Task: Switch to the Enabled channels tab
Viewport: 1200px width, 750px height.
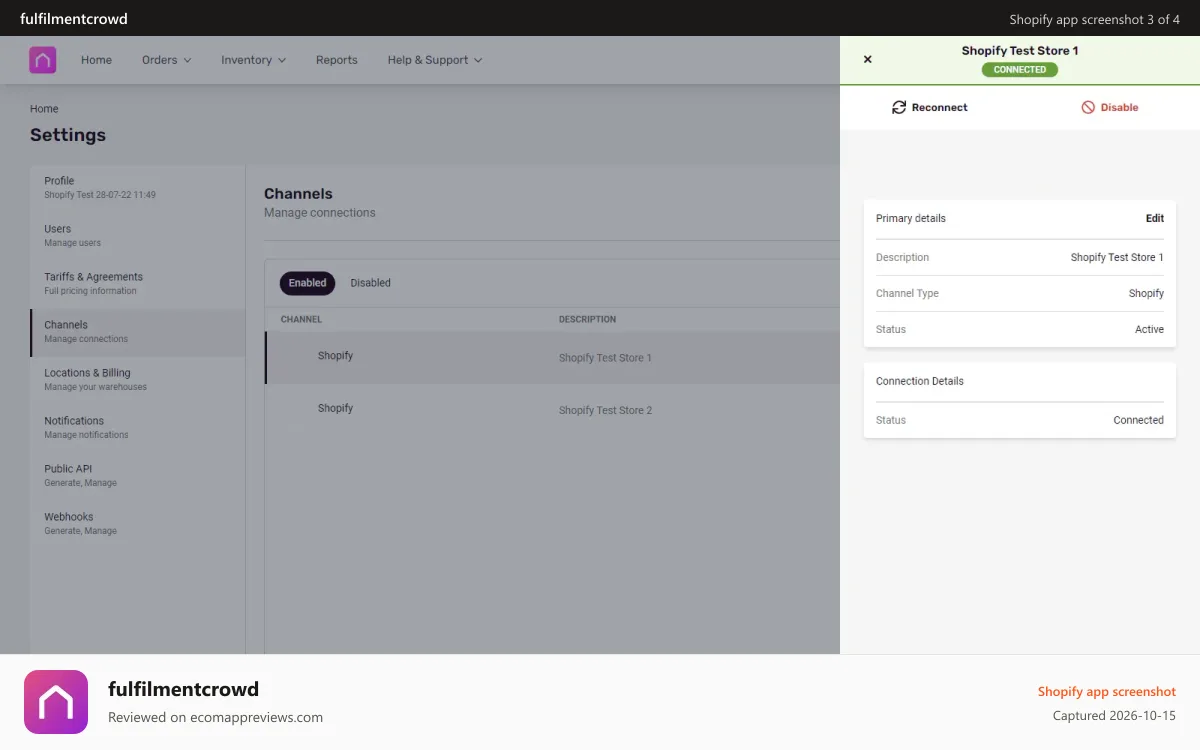Action: (307, 283)
